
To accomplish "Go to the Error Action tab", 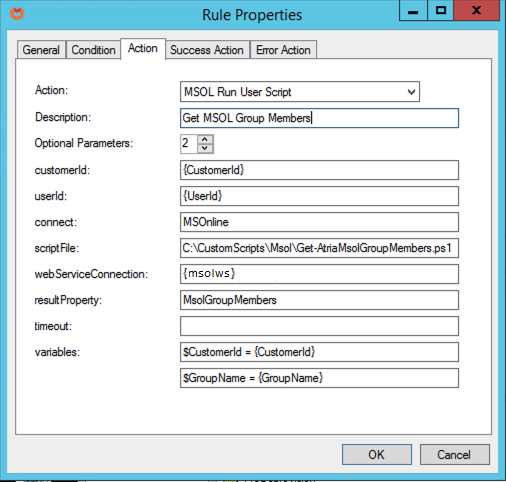I will point(283,50).
